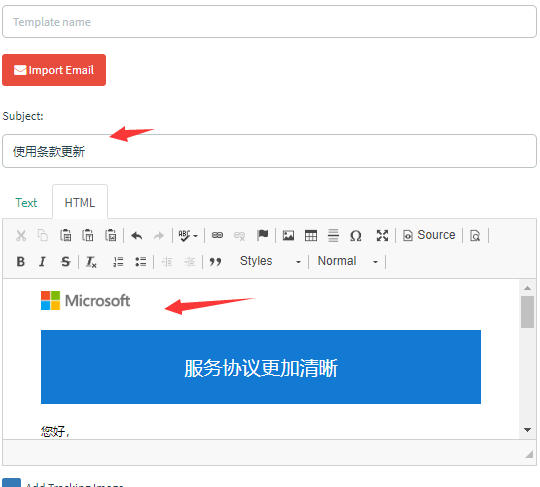Click the Microsoft logo in the email body
The width and height of the screenshot is (540, 487).
85,301
